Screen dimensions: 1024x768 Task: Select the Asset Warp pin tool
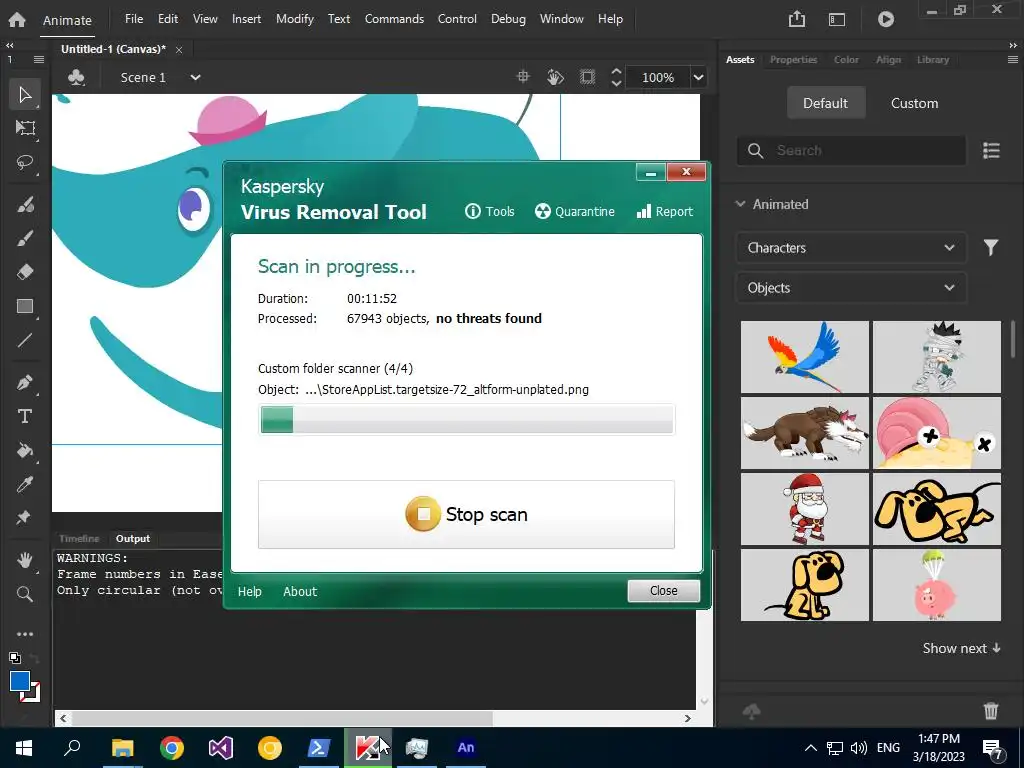click(x=25, y=518)
